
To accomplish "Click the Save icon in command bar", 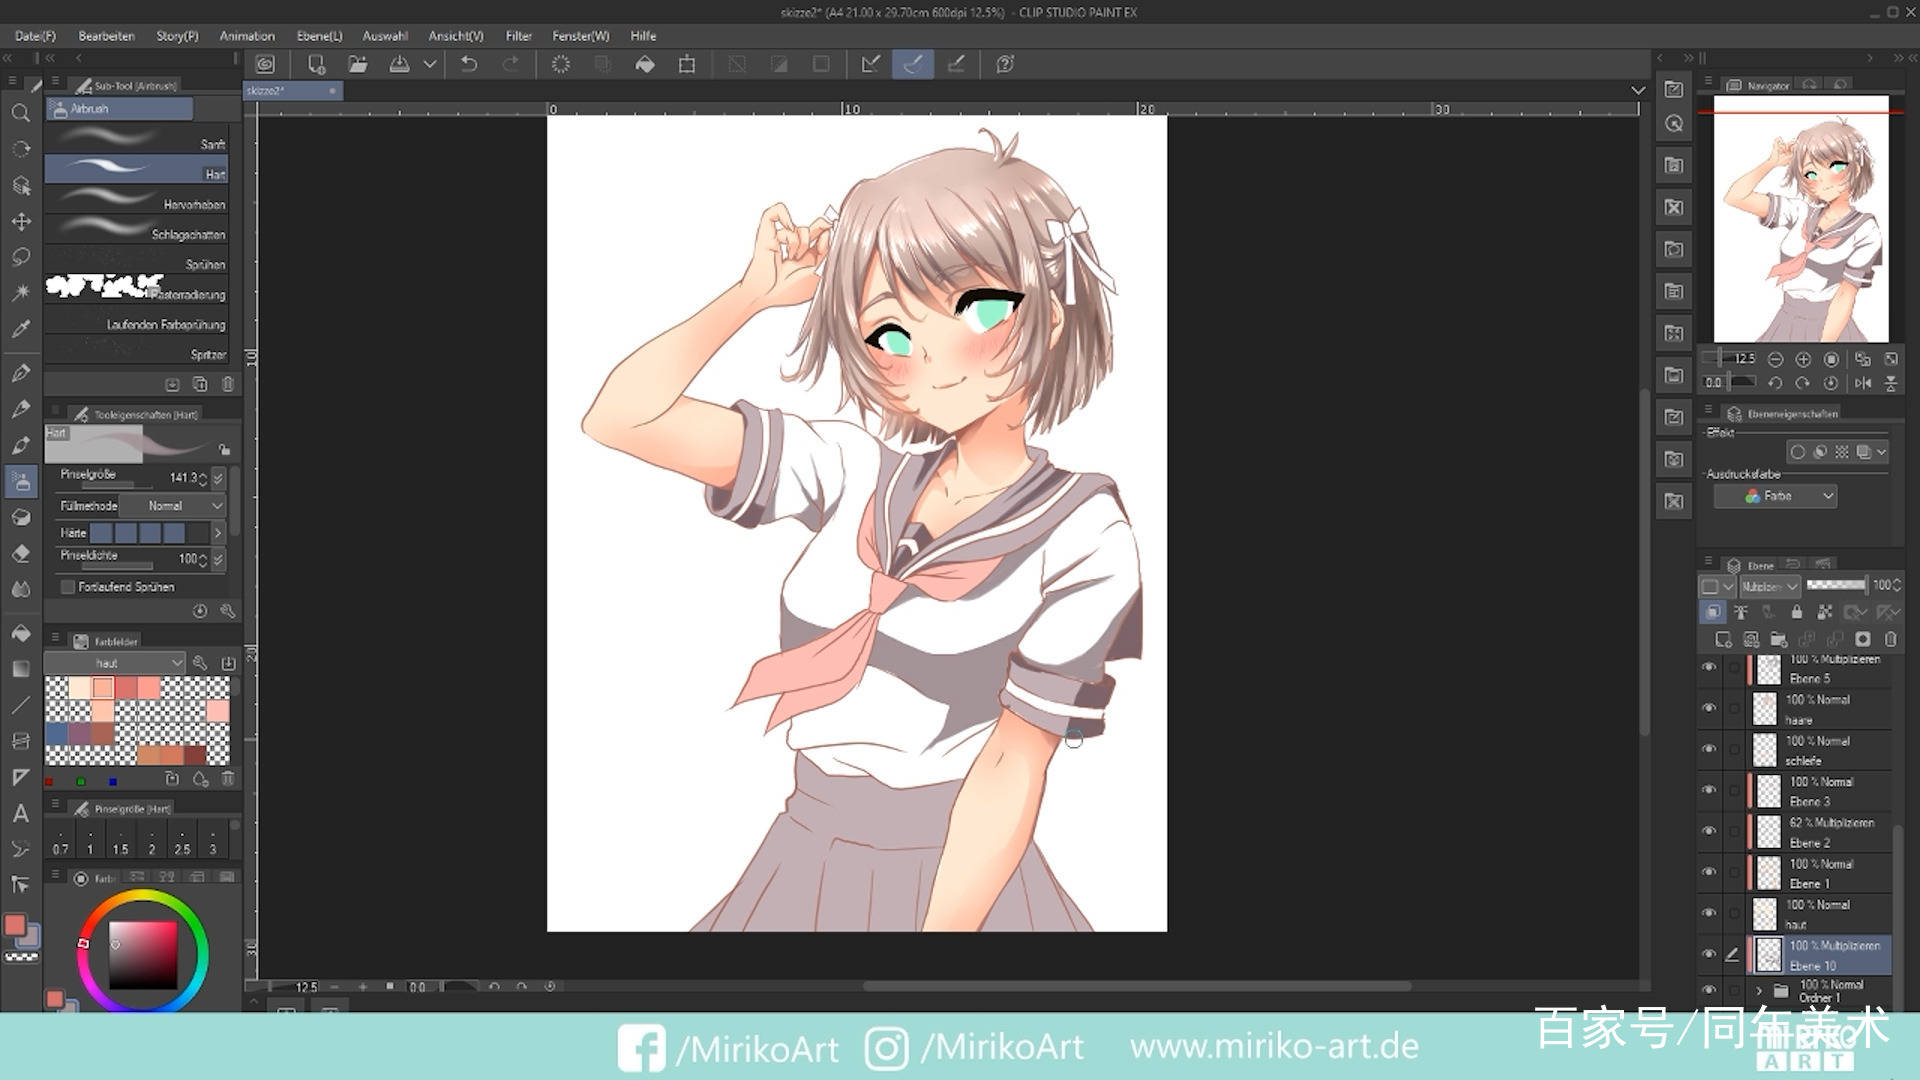I will (x=399, y=64).
